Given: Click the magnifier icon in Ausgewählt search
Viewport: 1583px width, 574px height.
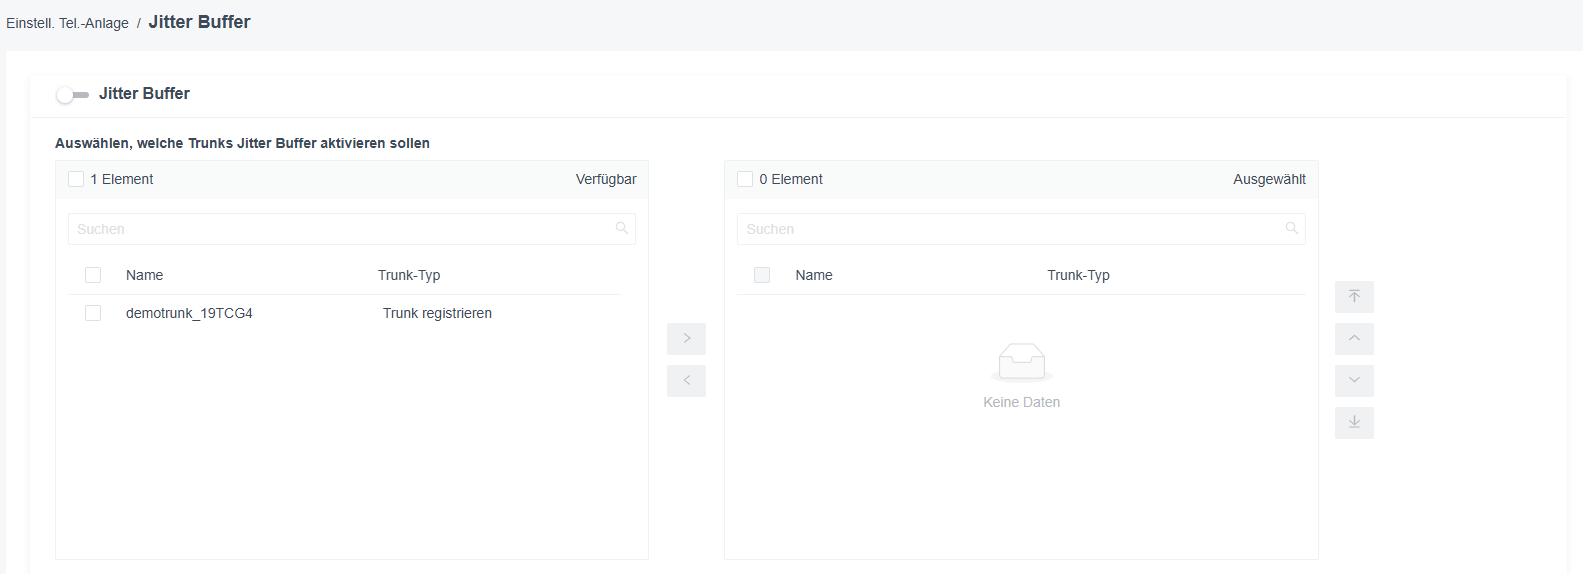Looking at the screenshot, I should tap(1291, 228).
